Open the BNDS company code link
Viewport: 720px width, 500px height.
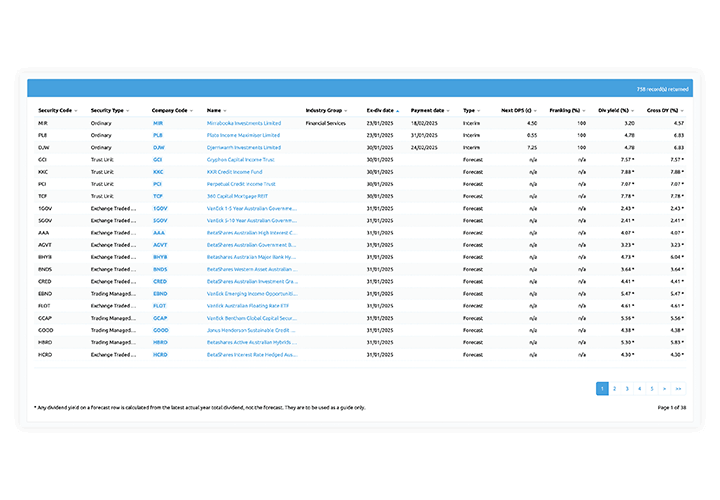coord(160,270)
